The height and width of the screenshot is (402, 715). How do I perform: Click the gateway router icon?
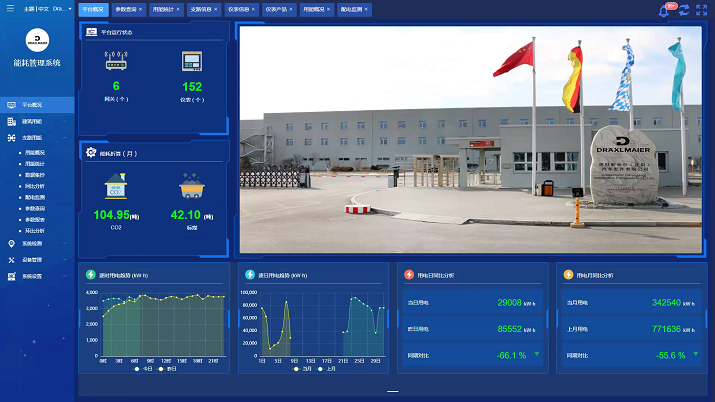[x=116, y=61]
